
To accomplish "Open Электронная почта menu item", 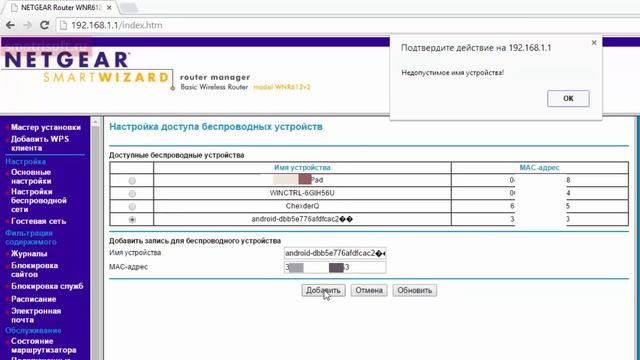I will coord(36,315).
